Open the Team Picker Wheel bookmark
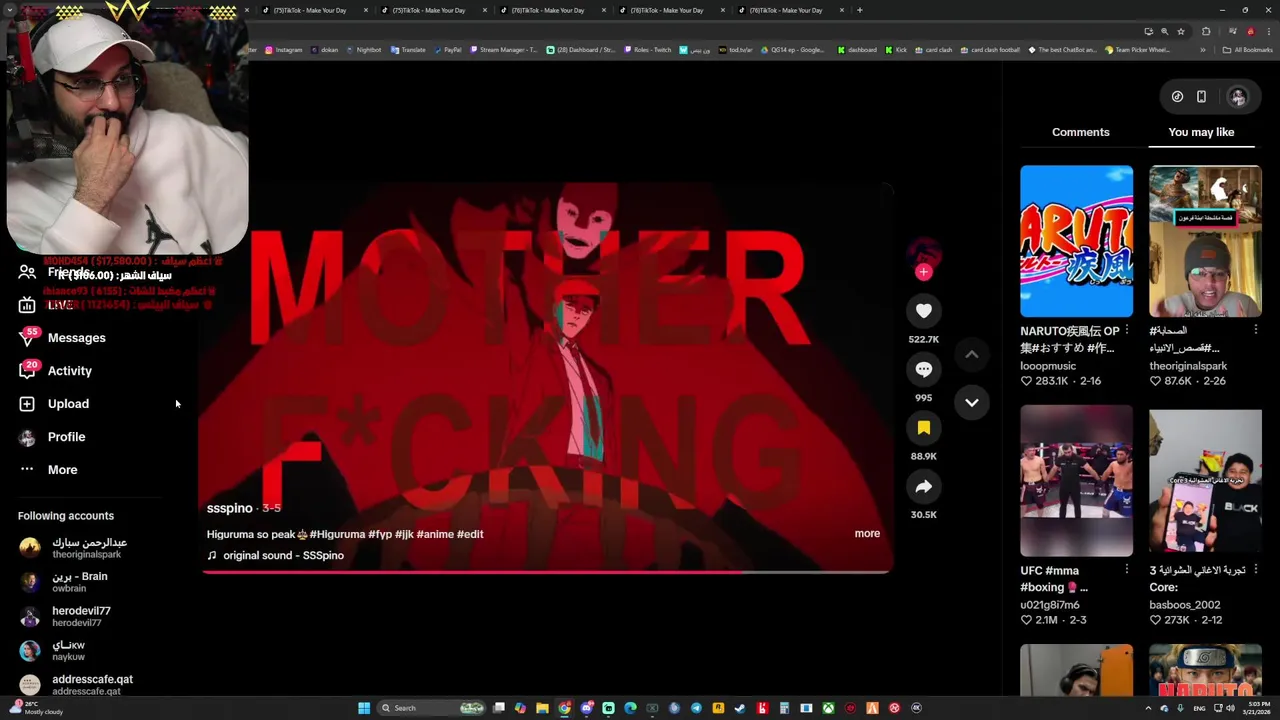The image size is (1280, 720). (x=1137, y=50)
